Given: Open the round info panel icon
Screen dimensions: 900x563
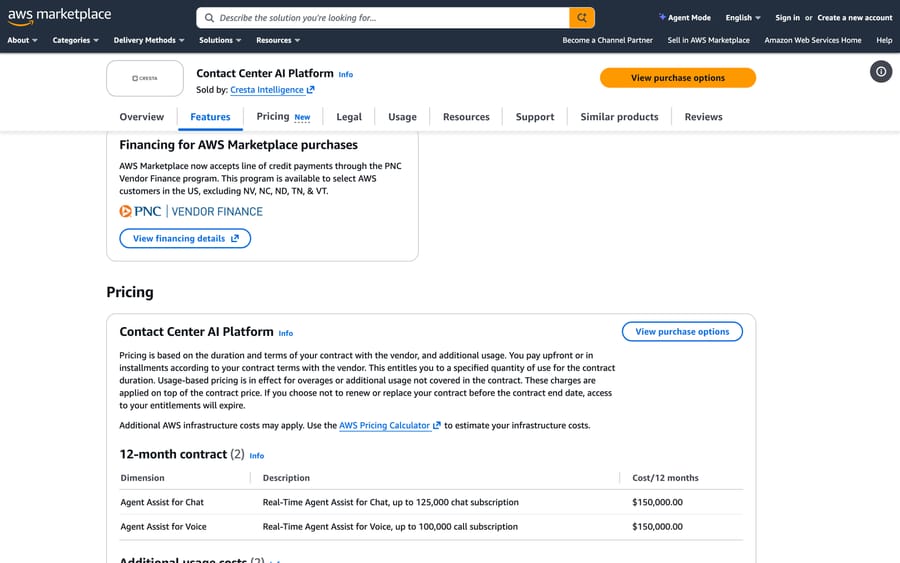Looking at the screenshot, I should [880, 72].
